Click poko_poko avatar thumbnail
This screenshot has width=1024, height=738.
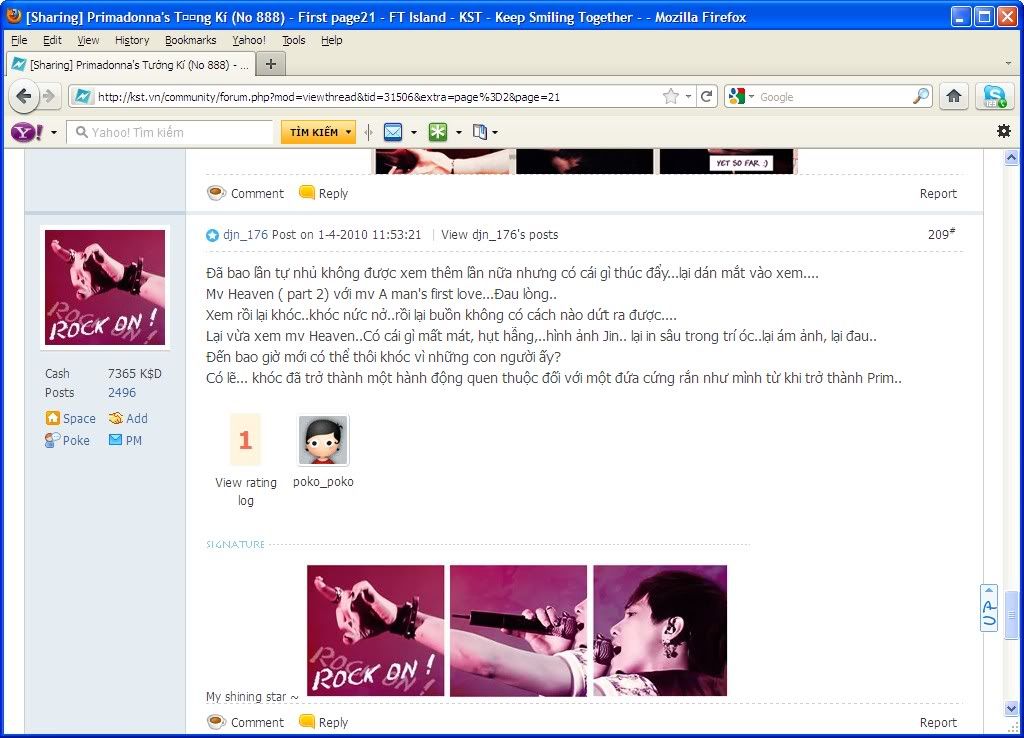[323, 440]
